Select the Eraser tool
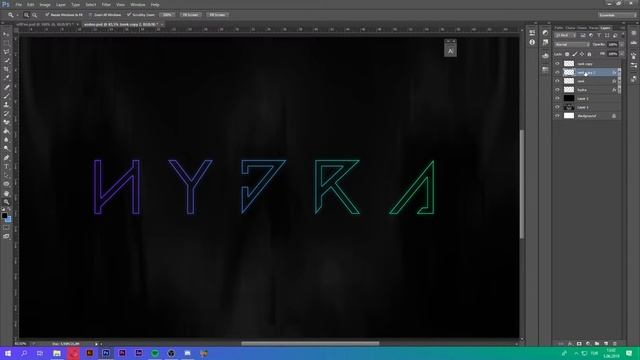Screen dimensions: 640x360 [x=6, y=122]
